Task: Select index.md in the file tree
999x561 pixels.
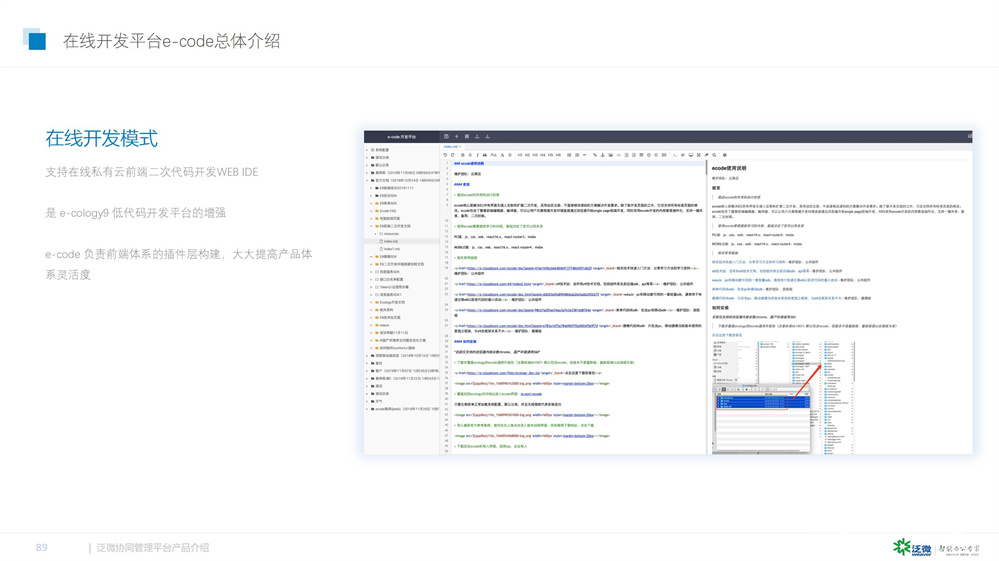Action: tap(391, 241)
